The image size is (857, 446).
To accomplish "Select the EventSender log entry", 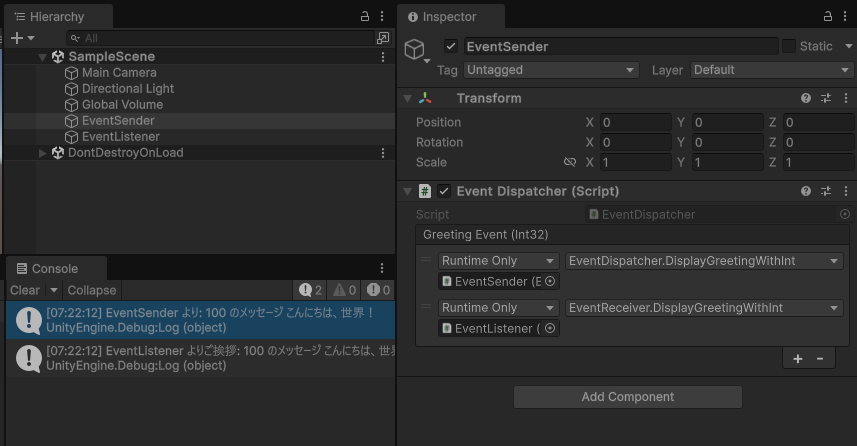I will [x=201, y=320].
